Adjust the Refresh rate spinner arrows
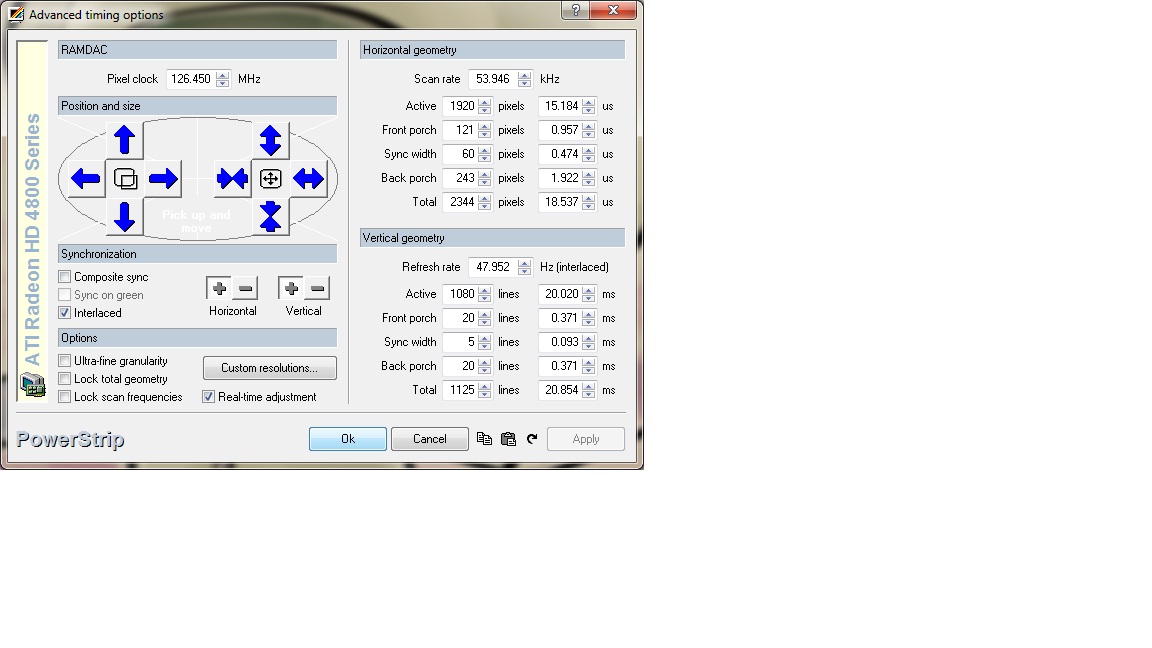The width and height of the screenshot is (1152, 648). coord(525,267)
